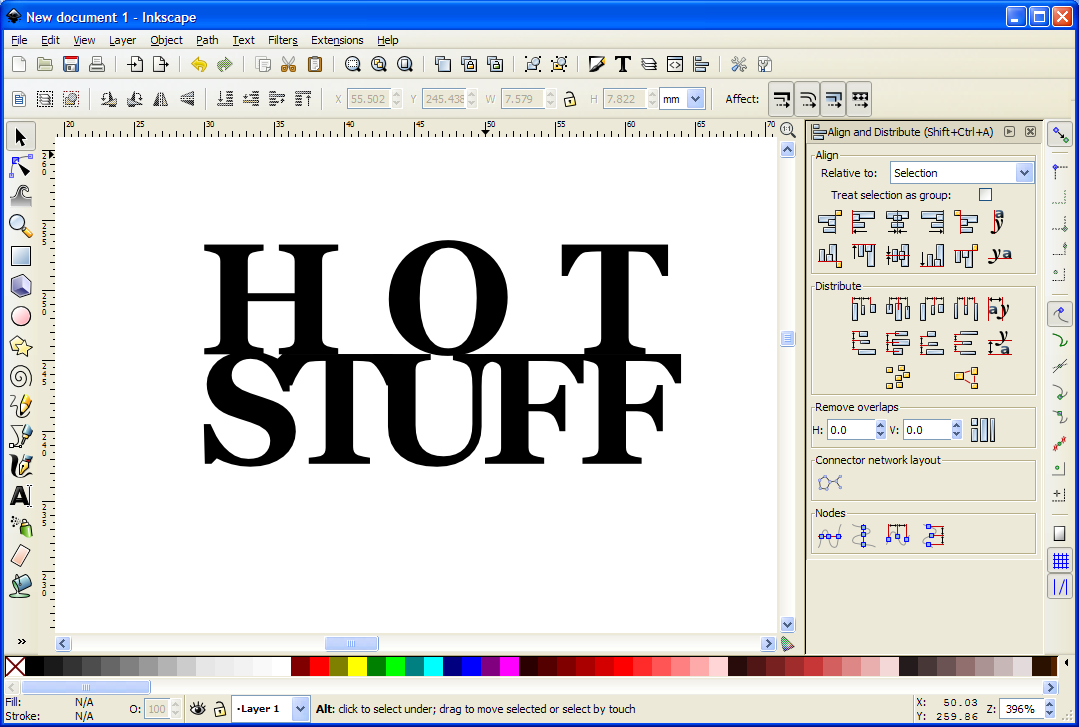Toggle Treat selection as group checkbox
Image resolution: width=1079 pixels, height=727 pixels.
pyautogui.click(x=985, y=195)
